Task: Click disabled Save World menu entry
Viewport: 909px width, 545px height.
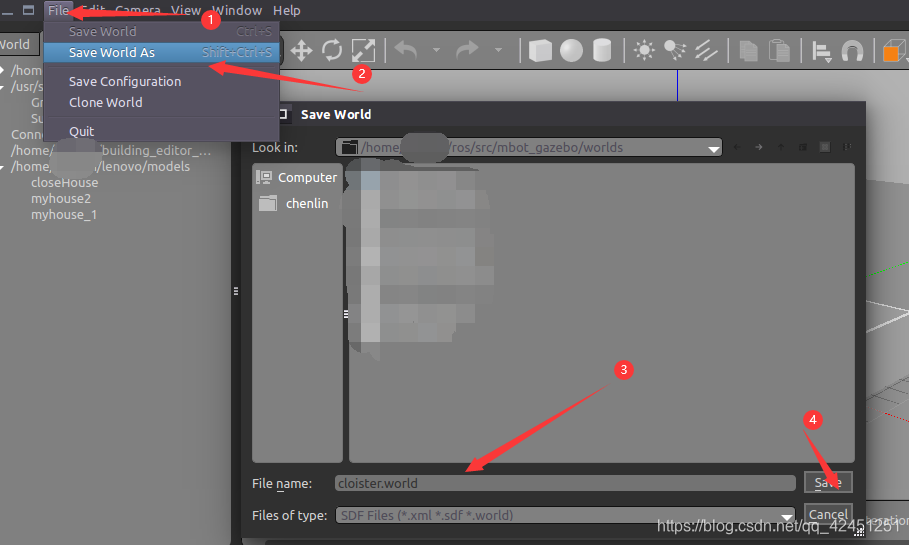Action: 162,31
